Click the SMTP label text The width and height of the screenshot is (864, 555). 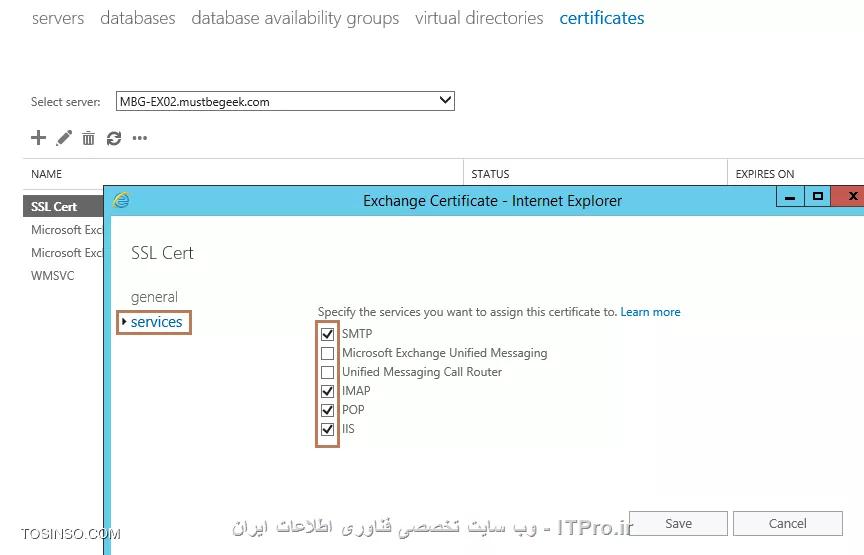[357, 334]
